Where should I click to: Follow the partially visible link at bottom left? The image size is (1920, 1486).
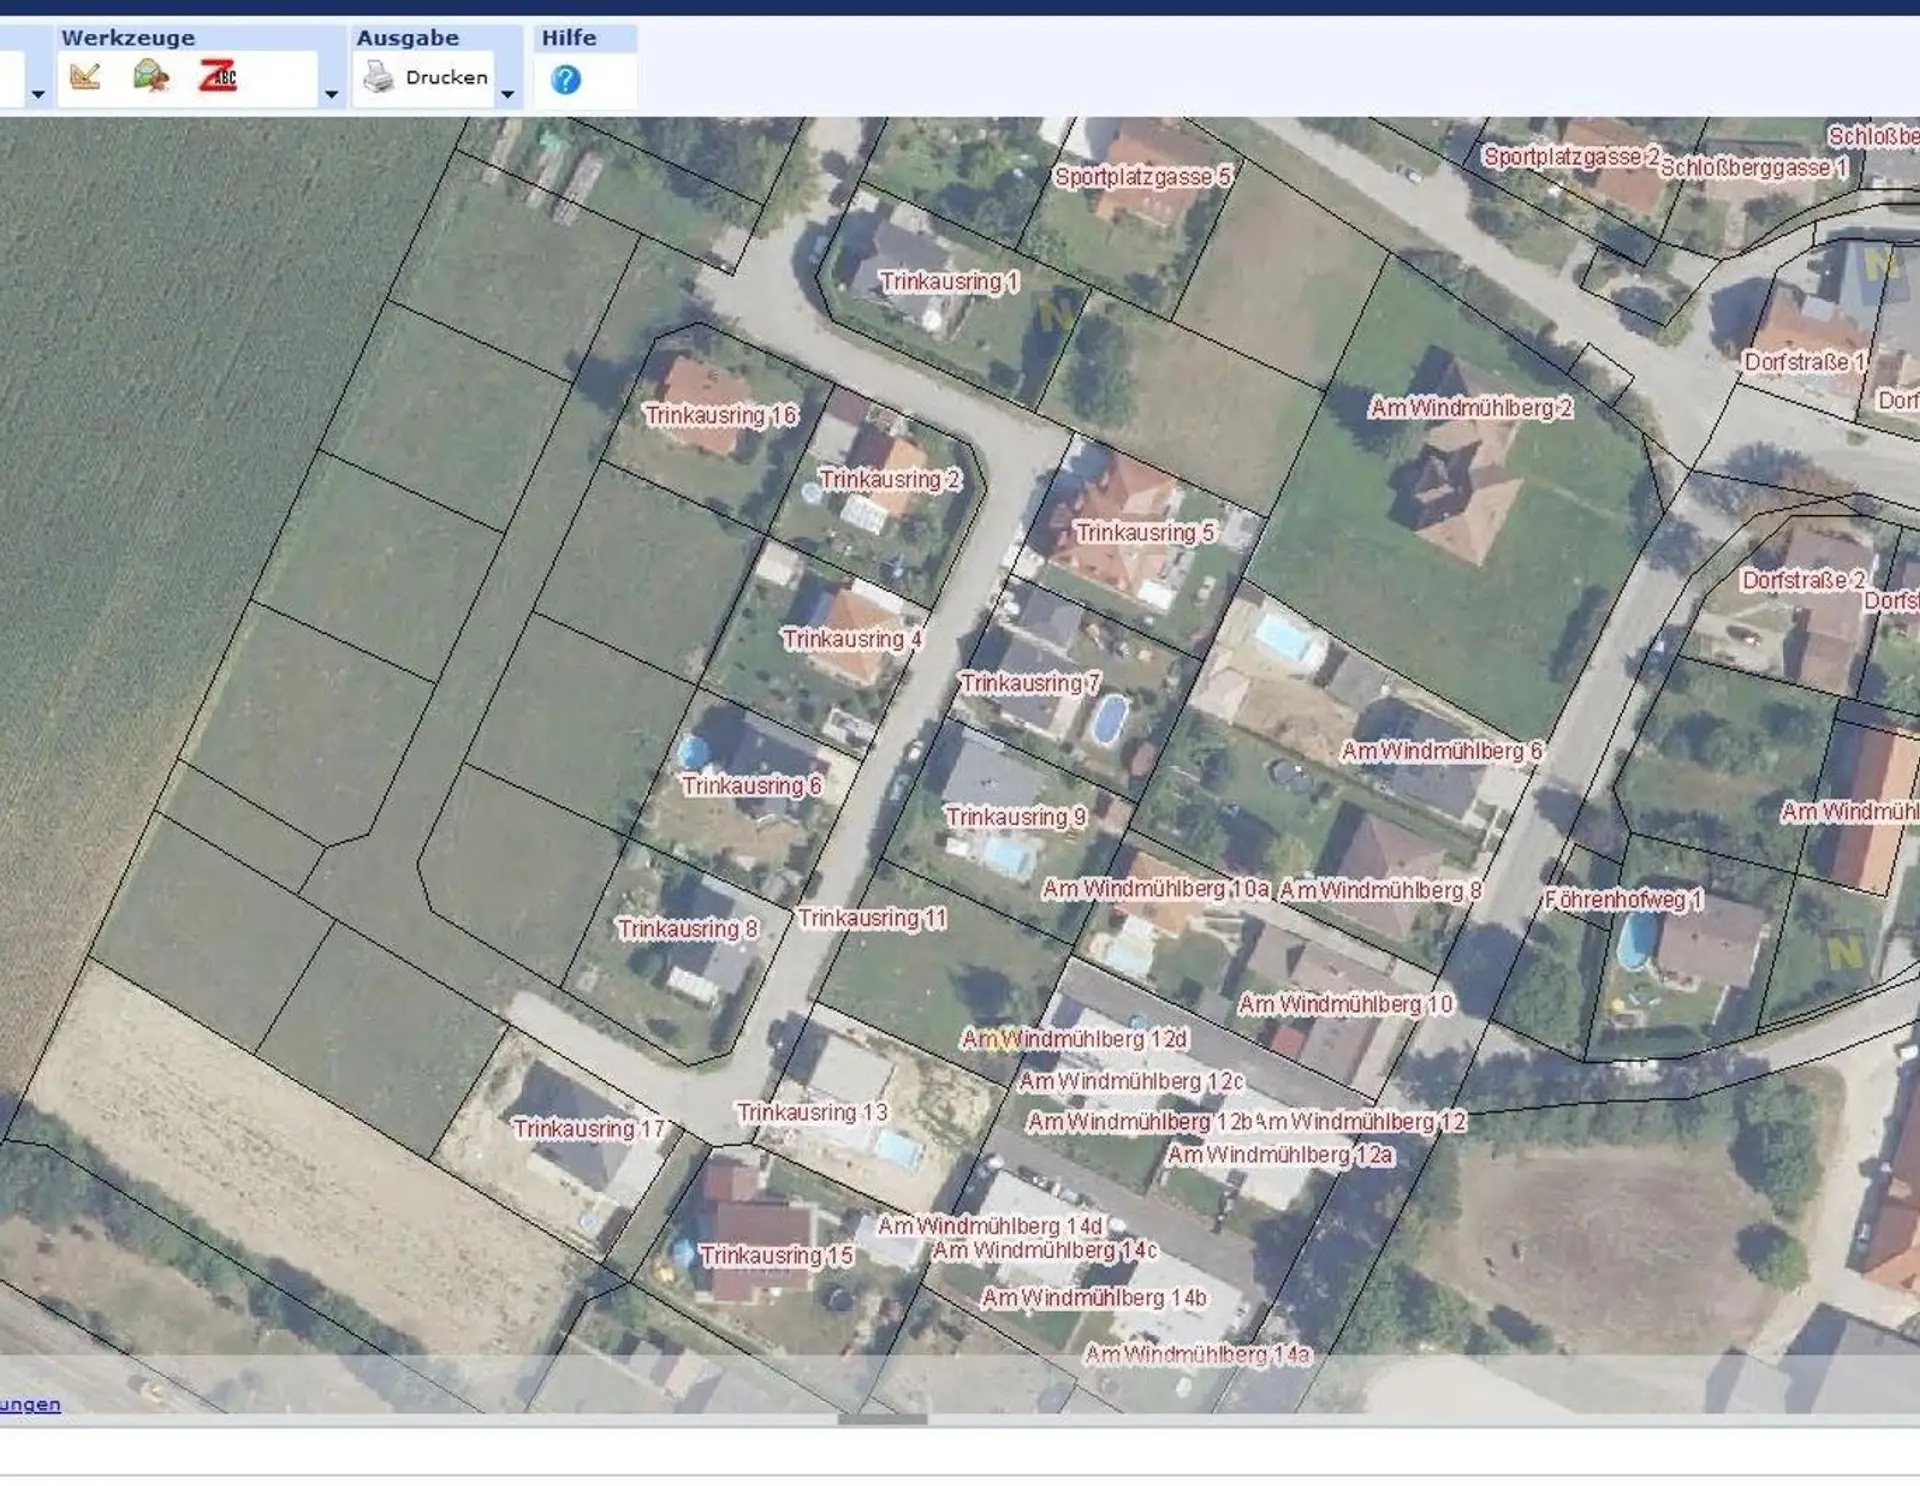pyautogui.click(x=30, y=1404)
